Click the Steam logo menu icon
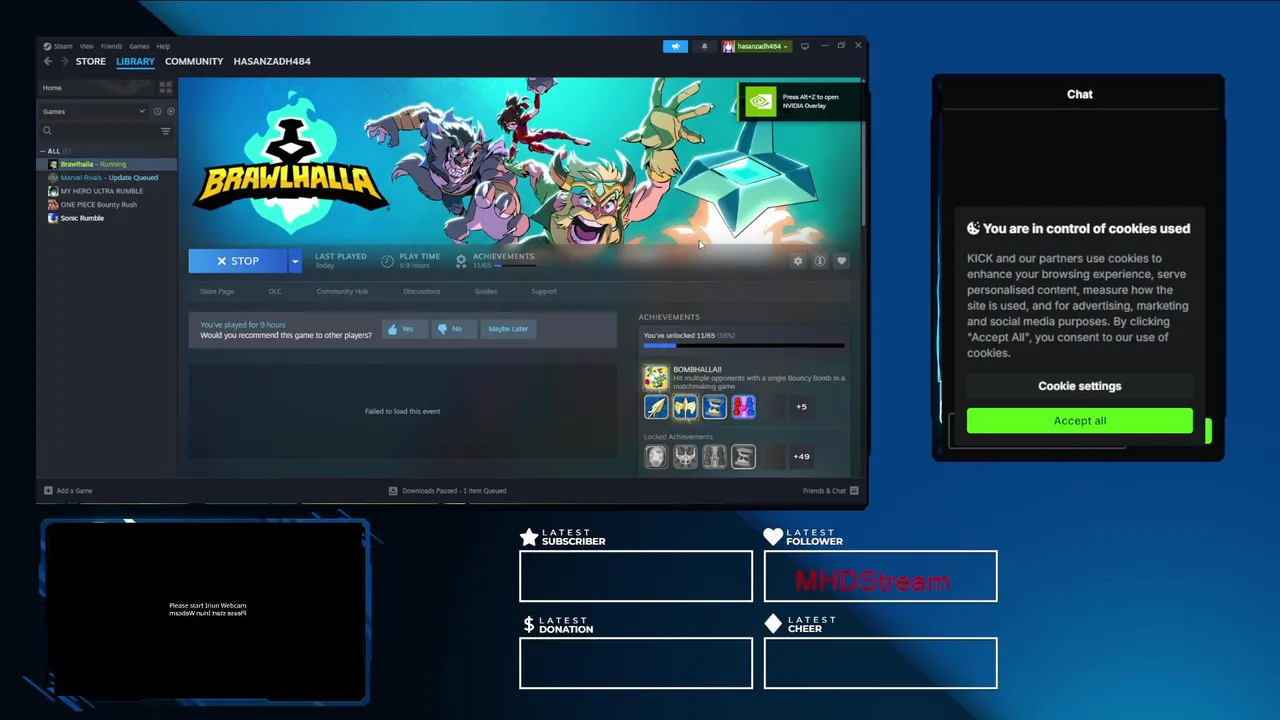 (x=47, y=46)
